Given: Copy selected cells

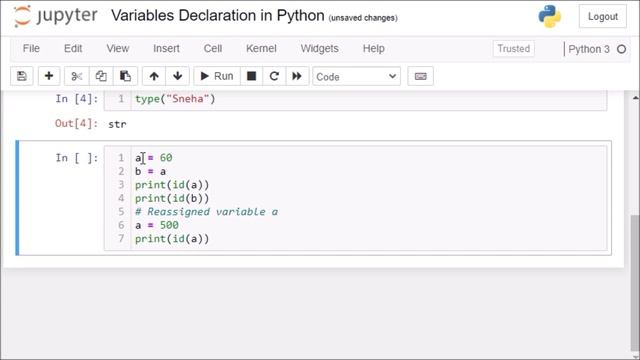Looking at the screenshot, I should pos(101,76).
